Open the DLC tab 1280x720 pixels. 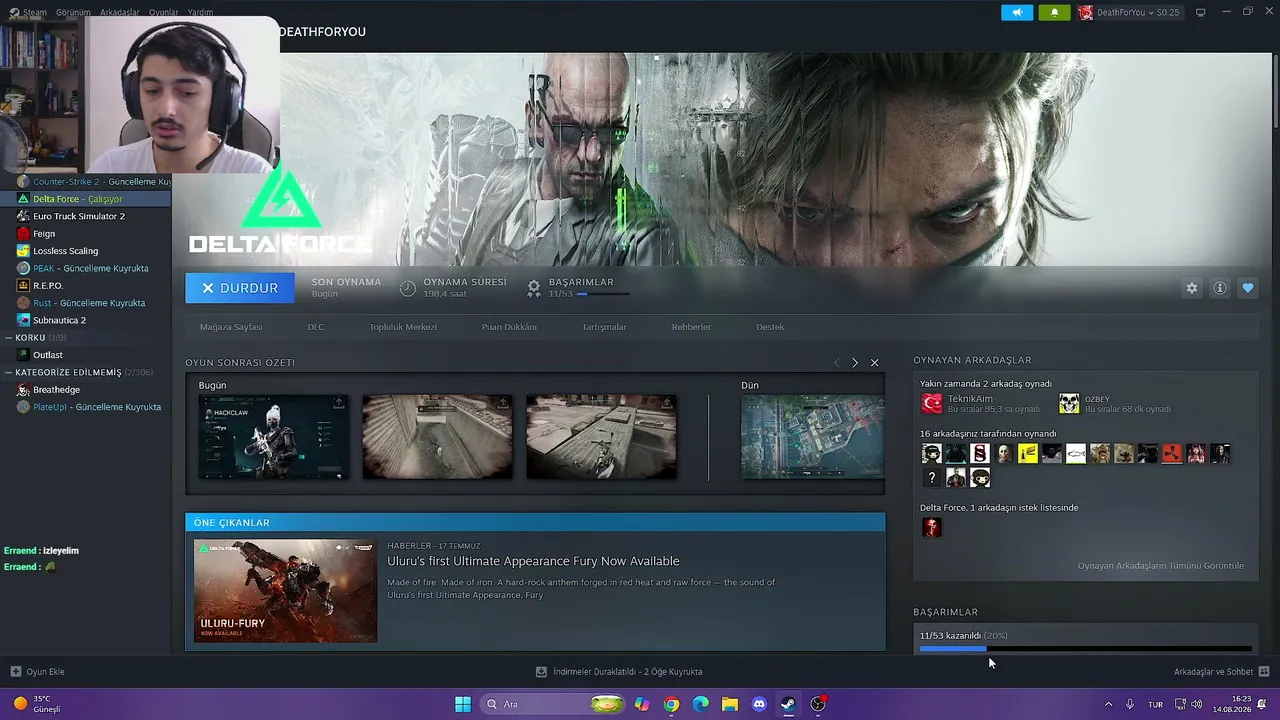point(316,327)
